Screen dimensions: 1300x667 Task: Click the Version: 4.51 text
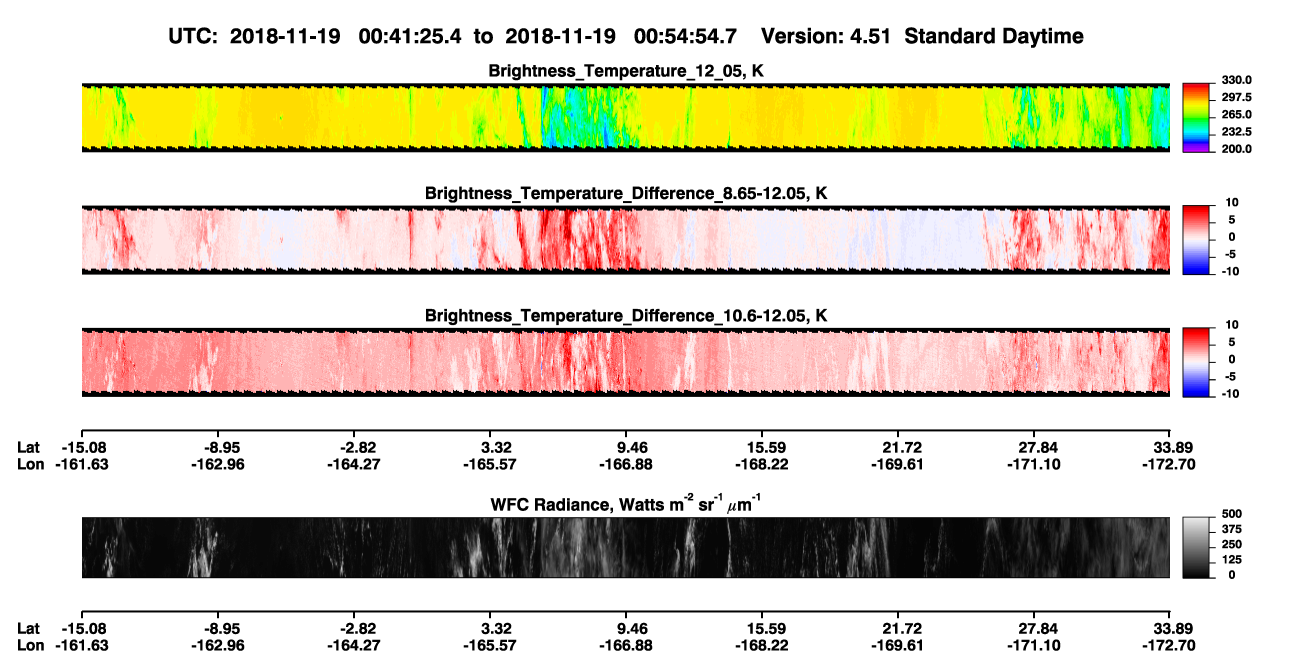826,36
